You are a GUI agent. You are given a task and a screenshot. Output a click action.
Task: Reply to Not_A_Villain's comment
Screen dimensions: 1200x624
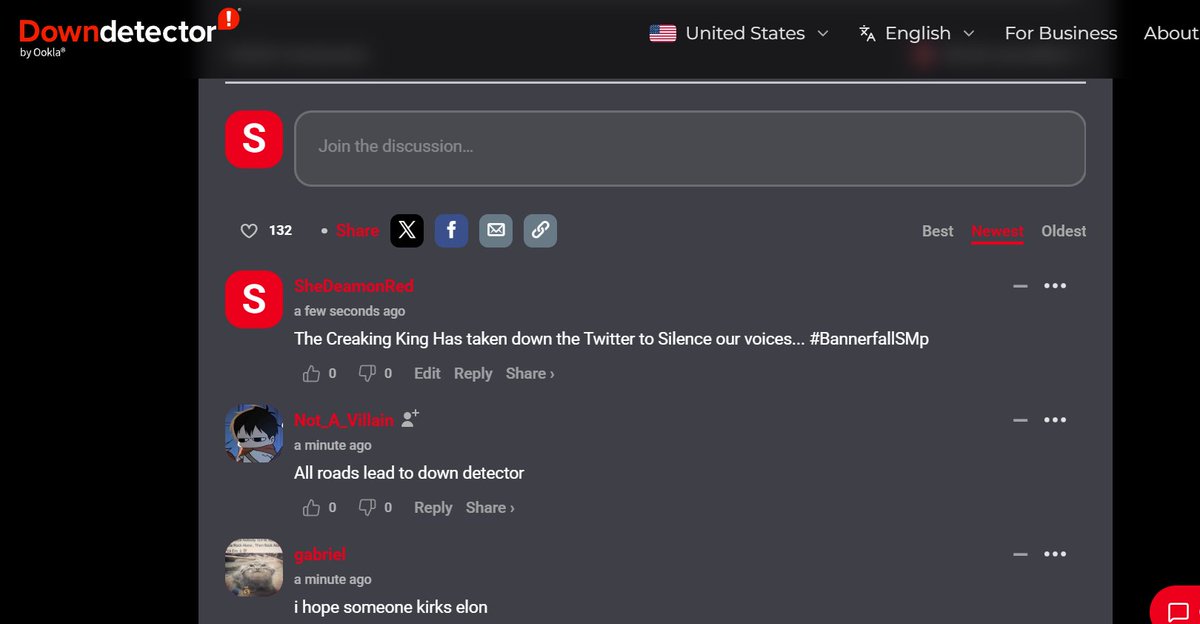tap(432, 507)
